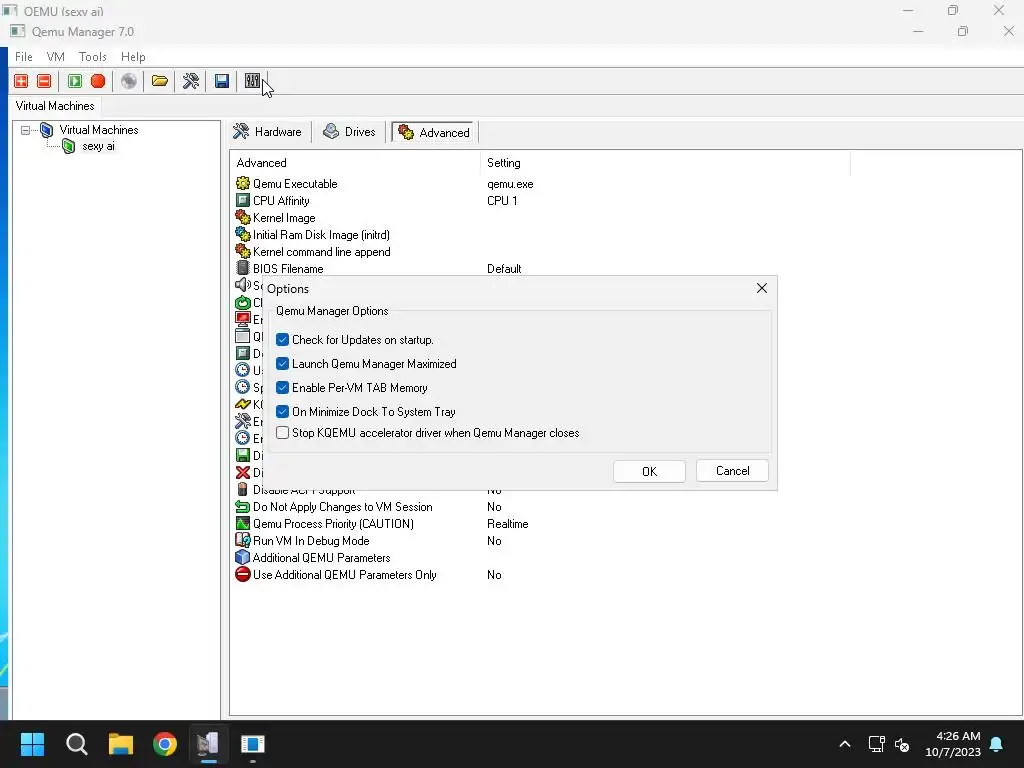Open the File menu
The height and width of the screenshot is (768, 1024).
click(24, 57)
